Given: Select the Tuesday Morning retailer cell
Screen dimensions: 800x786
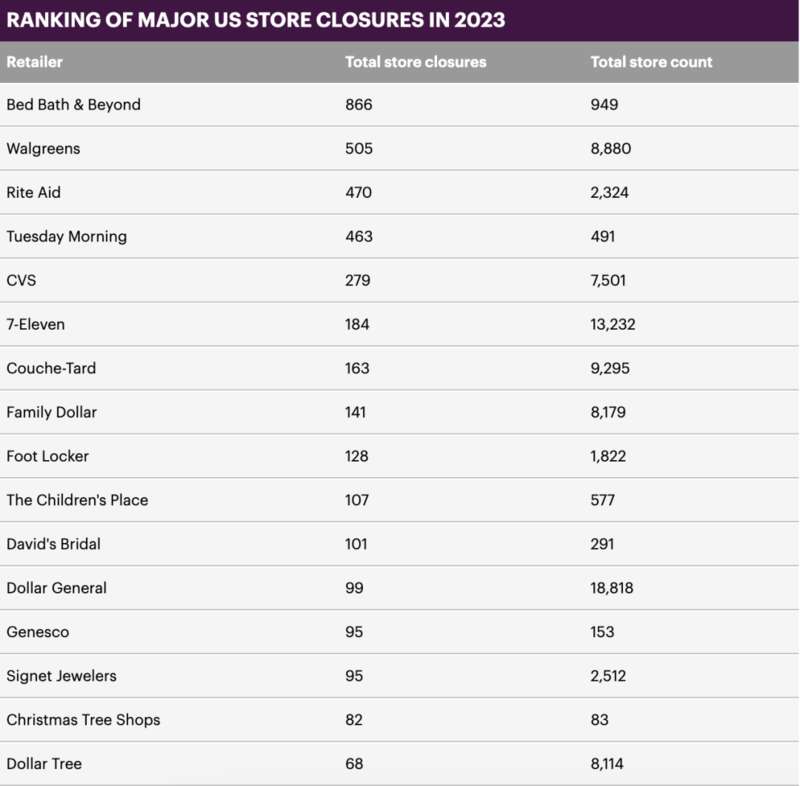Looking at the screenshot, I should 66,237.
